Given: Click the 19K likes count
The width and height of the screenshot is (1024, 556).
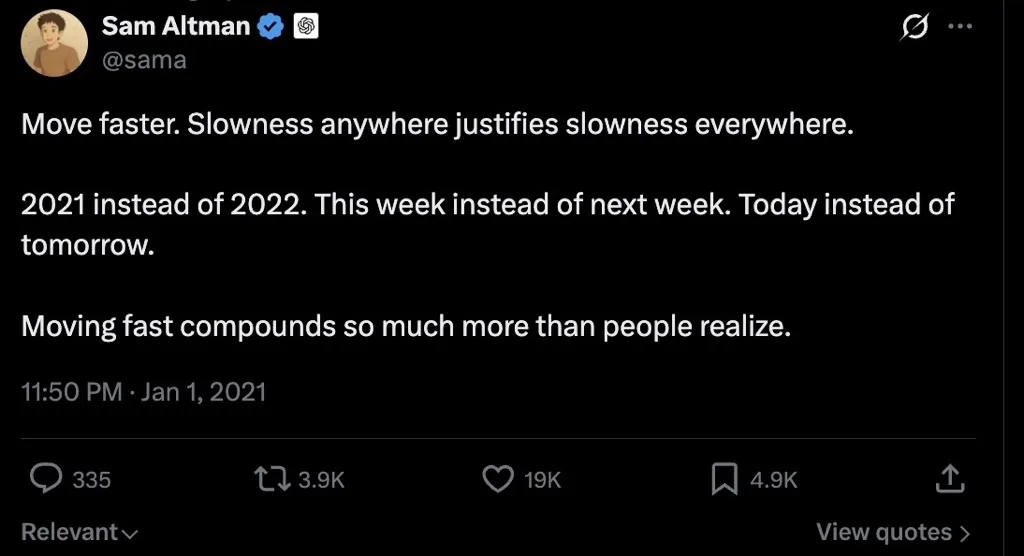Looking at the screenshot, I should click(x=543, y=480).
